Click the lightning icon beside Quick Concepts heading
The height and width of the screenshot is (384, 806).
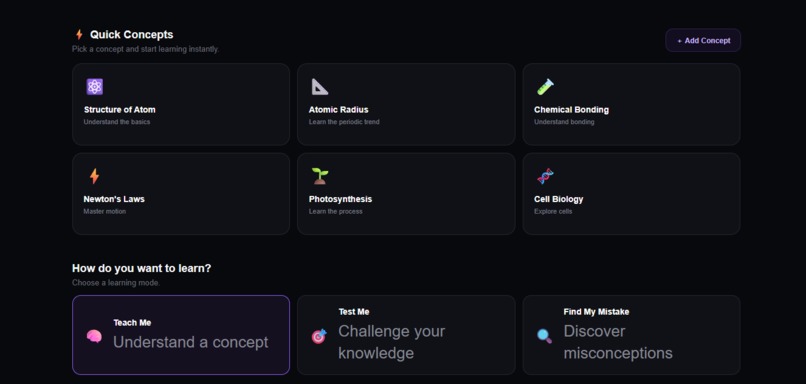tap(79, 34)
